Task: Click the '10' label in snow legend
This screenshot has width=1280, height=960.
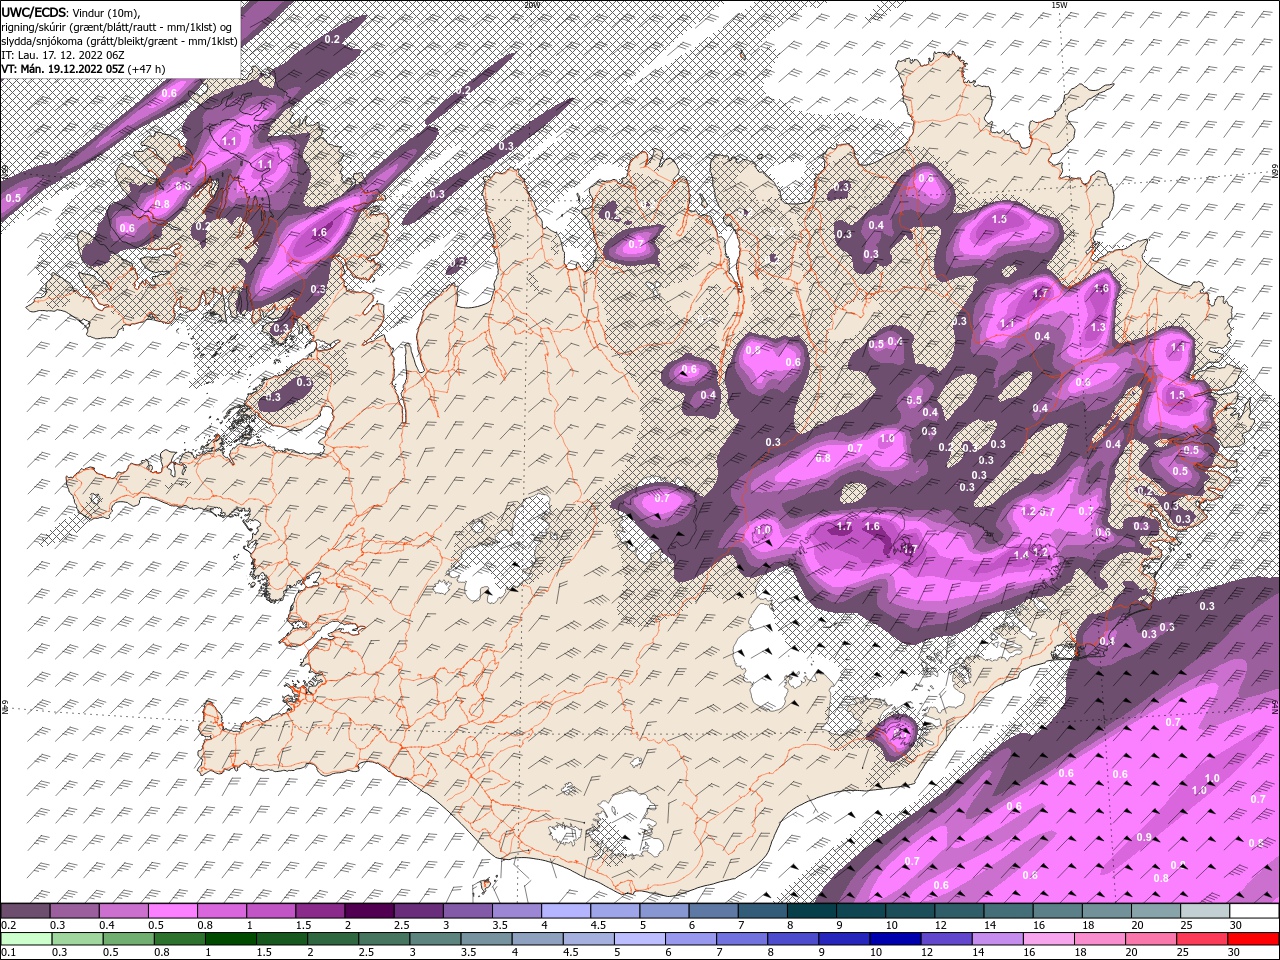Action: click(891, 925)
